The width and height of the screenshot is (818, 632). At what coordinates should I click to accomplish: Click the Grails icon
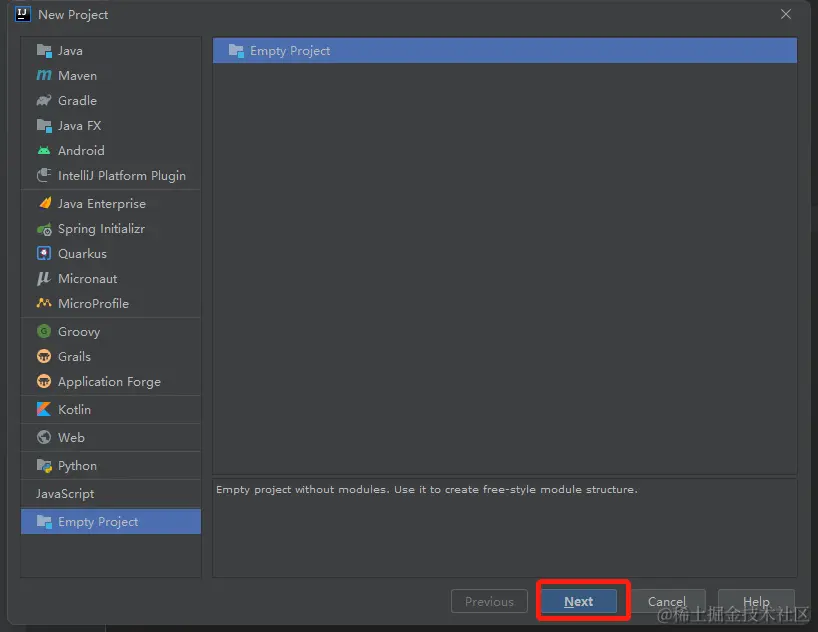point(44,356)
